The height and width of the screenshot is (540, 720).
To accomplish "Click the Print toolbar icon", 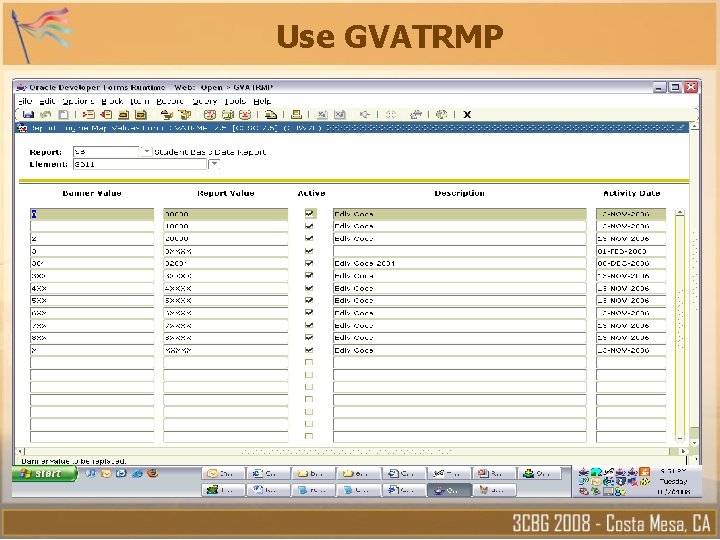I will click(296, 114).
